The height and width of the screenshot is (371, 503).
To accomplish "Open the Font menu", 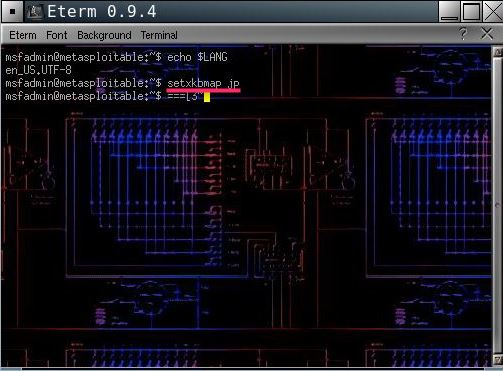I will coord(57,35).
